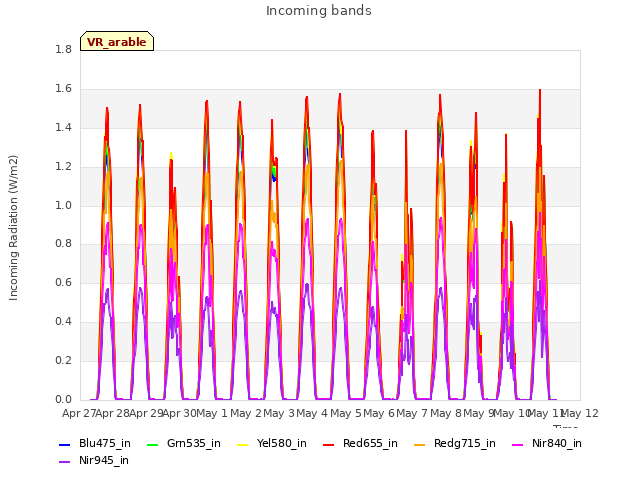Screen dimensions: 640x480
Task: Click the Nir945_in legend entry
Action: pos(94,461)
